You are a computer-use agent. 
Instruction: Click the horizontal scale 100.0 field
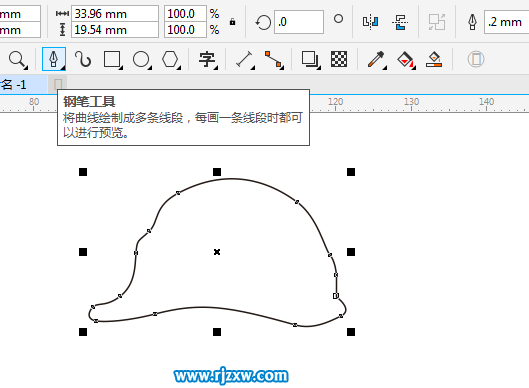[185, 14]
